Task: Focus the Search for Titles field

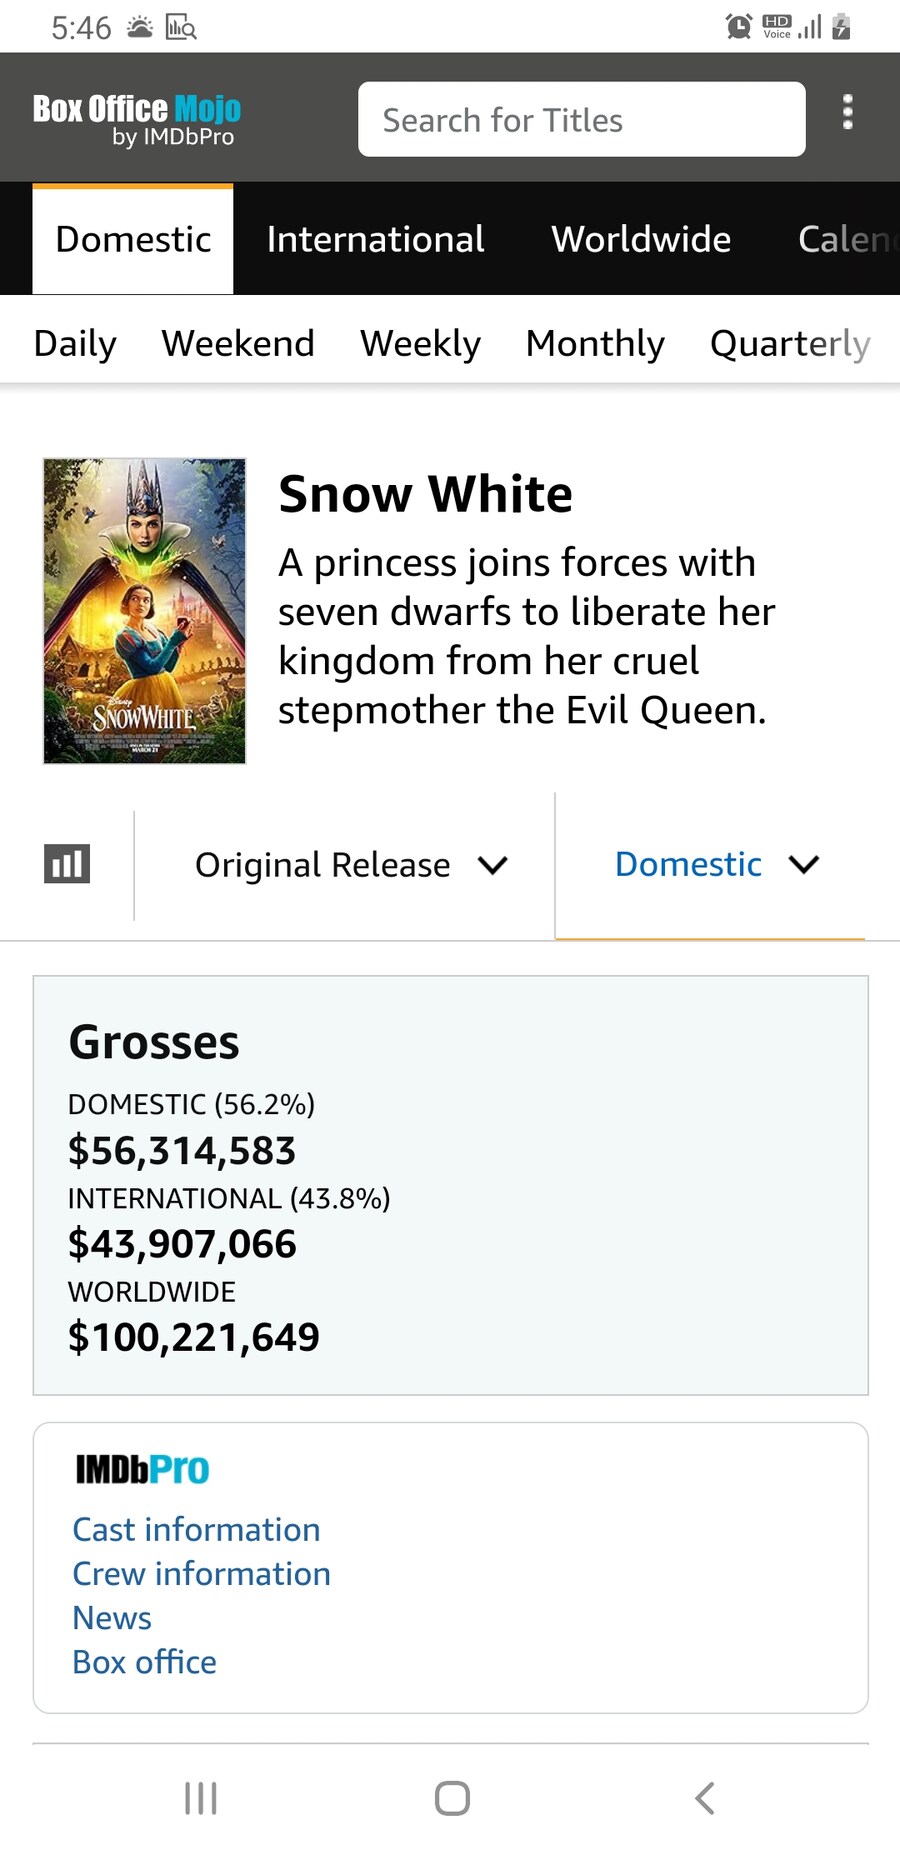Action: pyautogui.click(x=581, y=120)
